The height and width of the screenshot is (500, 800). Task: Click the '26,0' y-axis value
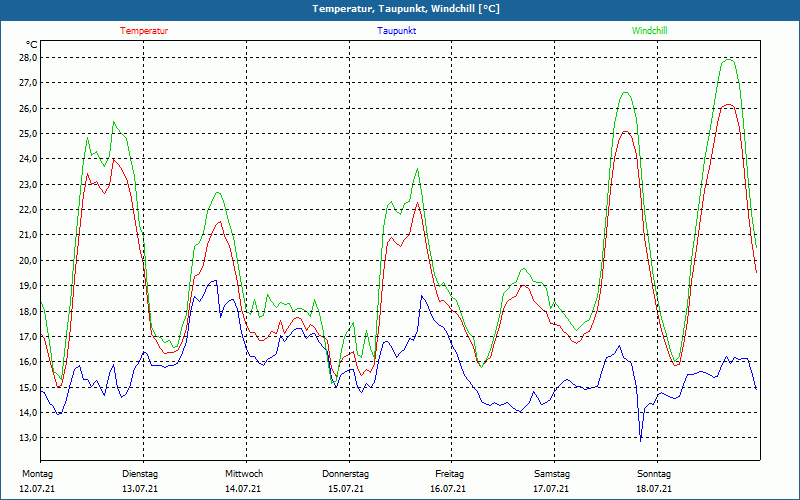[29, 108]
